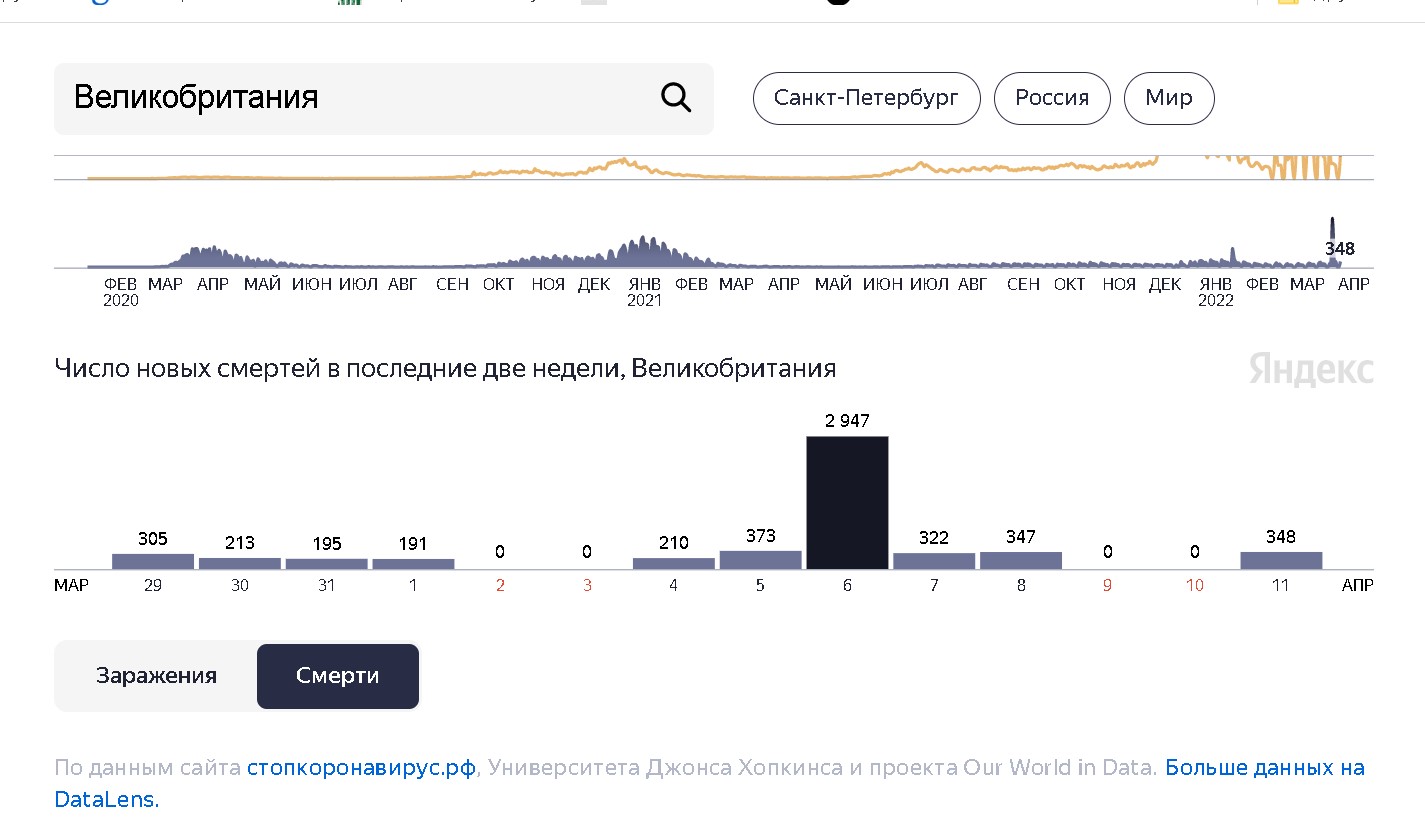Click the April 11 bar showing 348

click(x=1281, y=560)
